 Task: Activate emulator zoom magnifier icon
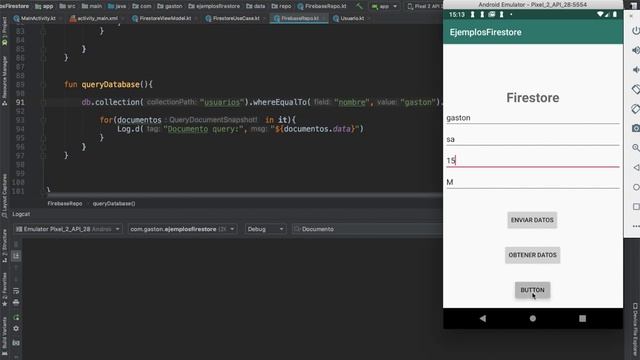636,148
